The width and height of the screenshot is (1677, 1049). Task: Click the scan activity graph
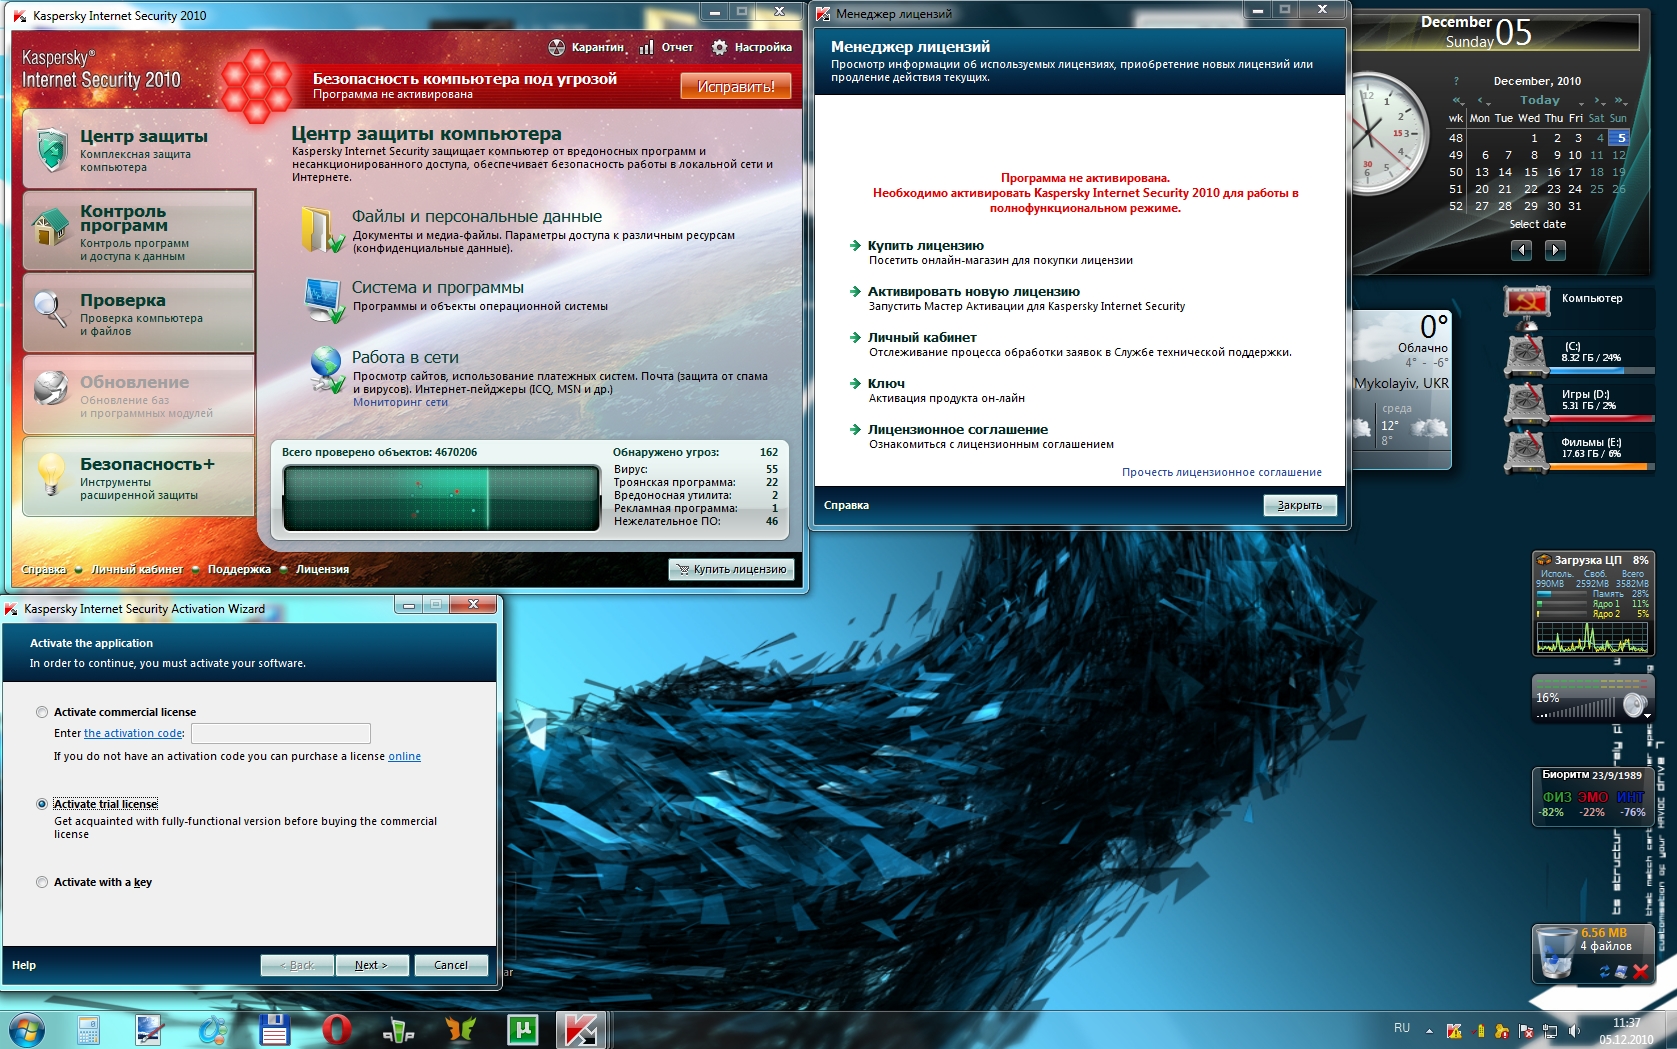tap(441, 499)
